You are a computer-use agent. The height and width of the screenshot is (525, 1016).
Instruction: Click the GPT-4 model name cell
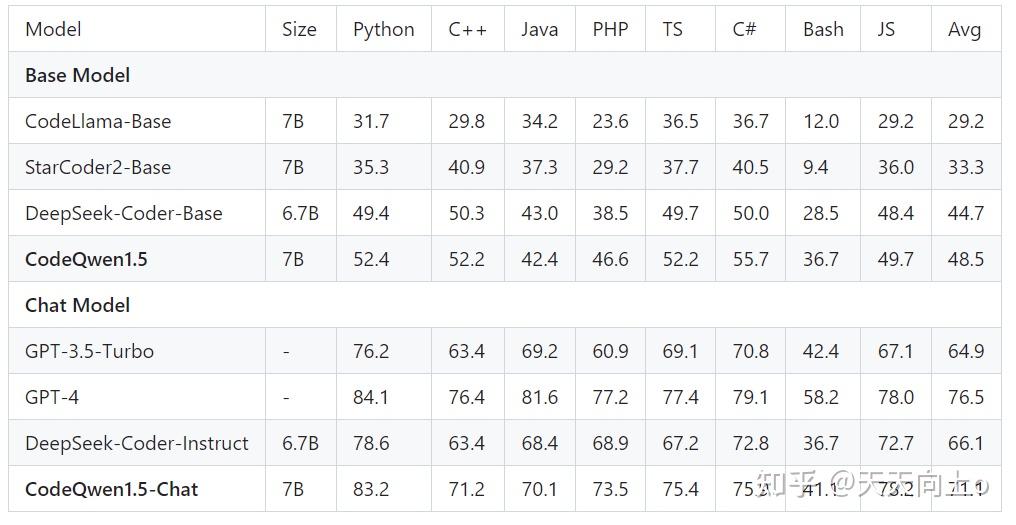[52, 397]
